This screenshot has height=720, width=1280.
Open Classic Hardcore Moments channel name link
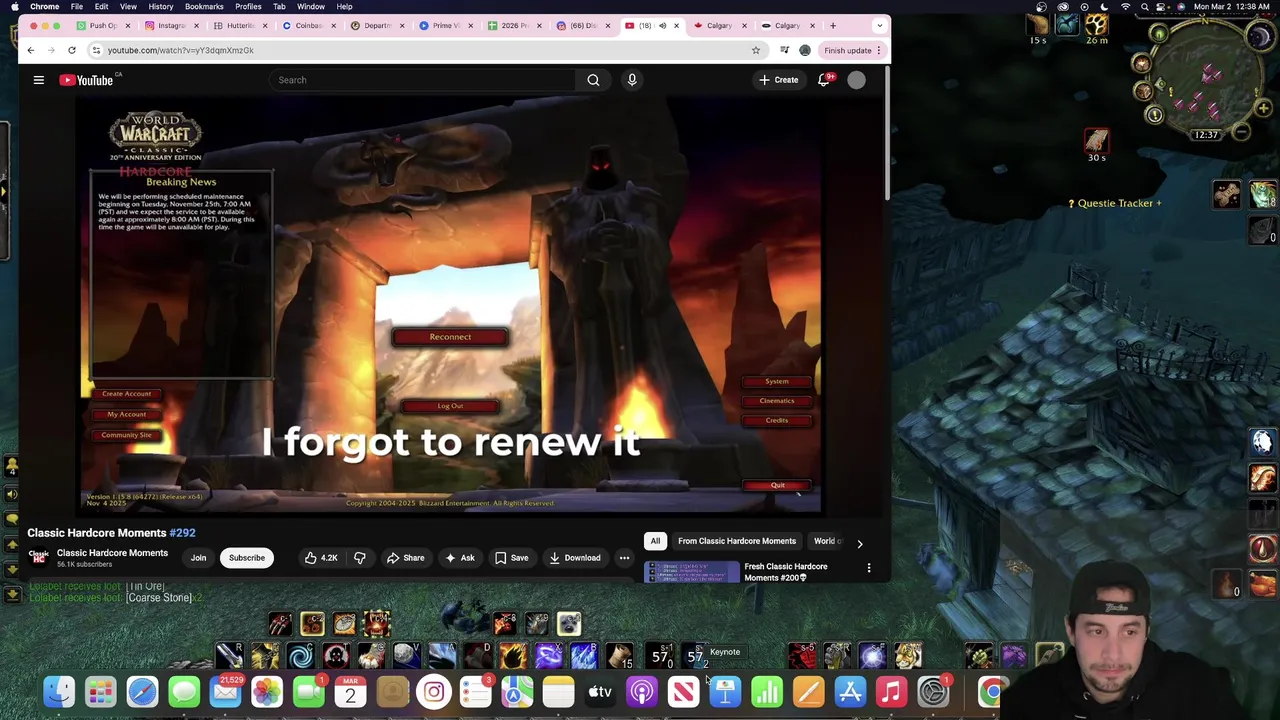(112, 553)
